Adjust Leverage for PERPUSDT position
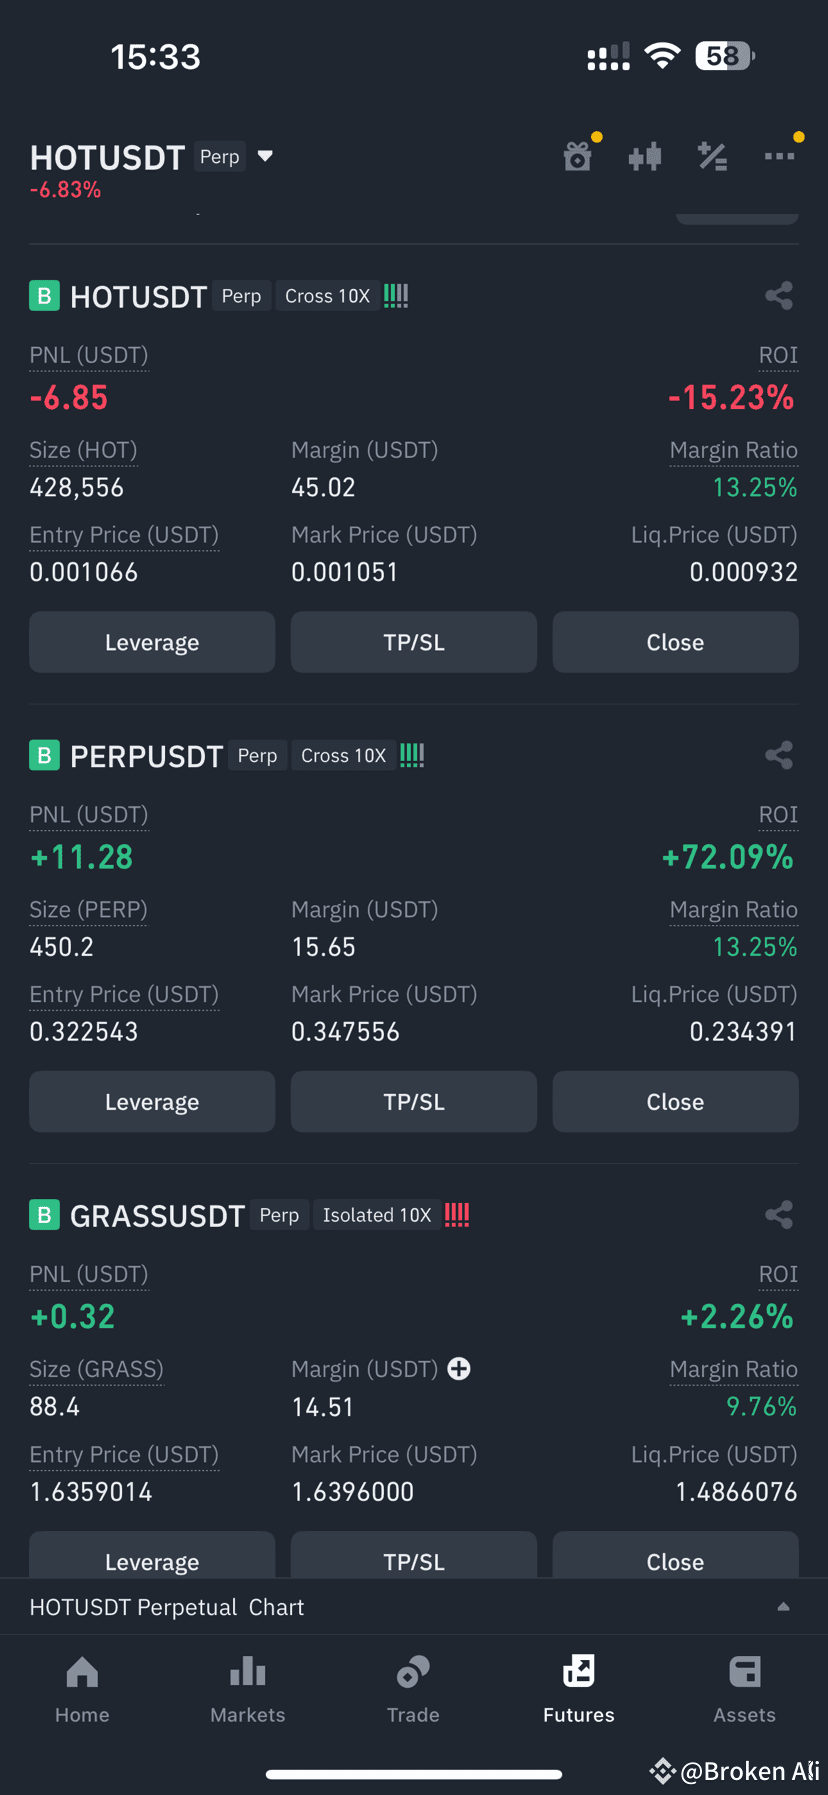 coord(152,1102)
